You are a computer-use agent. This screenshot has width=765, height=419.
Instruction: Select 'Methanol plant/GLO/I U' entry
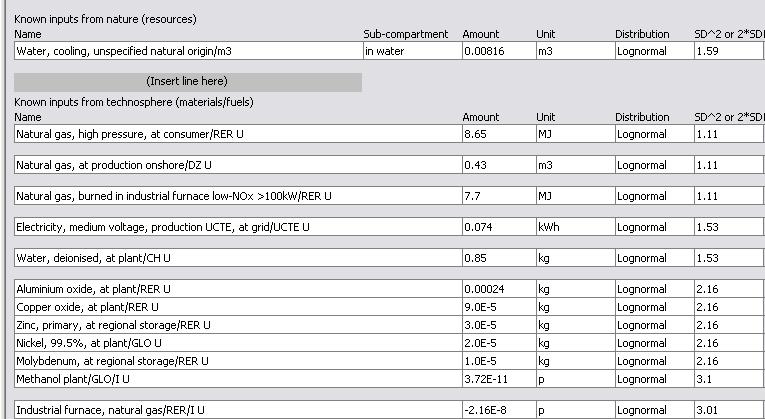point(187,380)
